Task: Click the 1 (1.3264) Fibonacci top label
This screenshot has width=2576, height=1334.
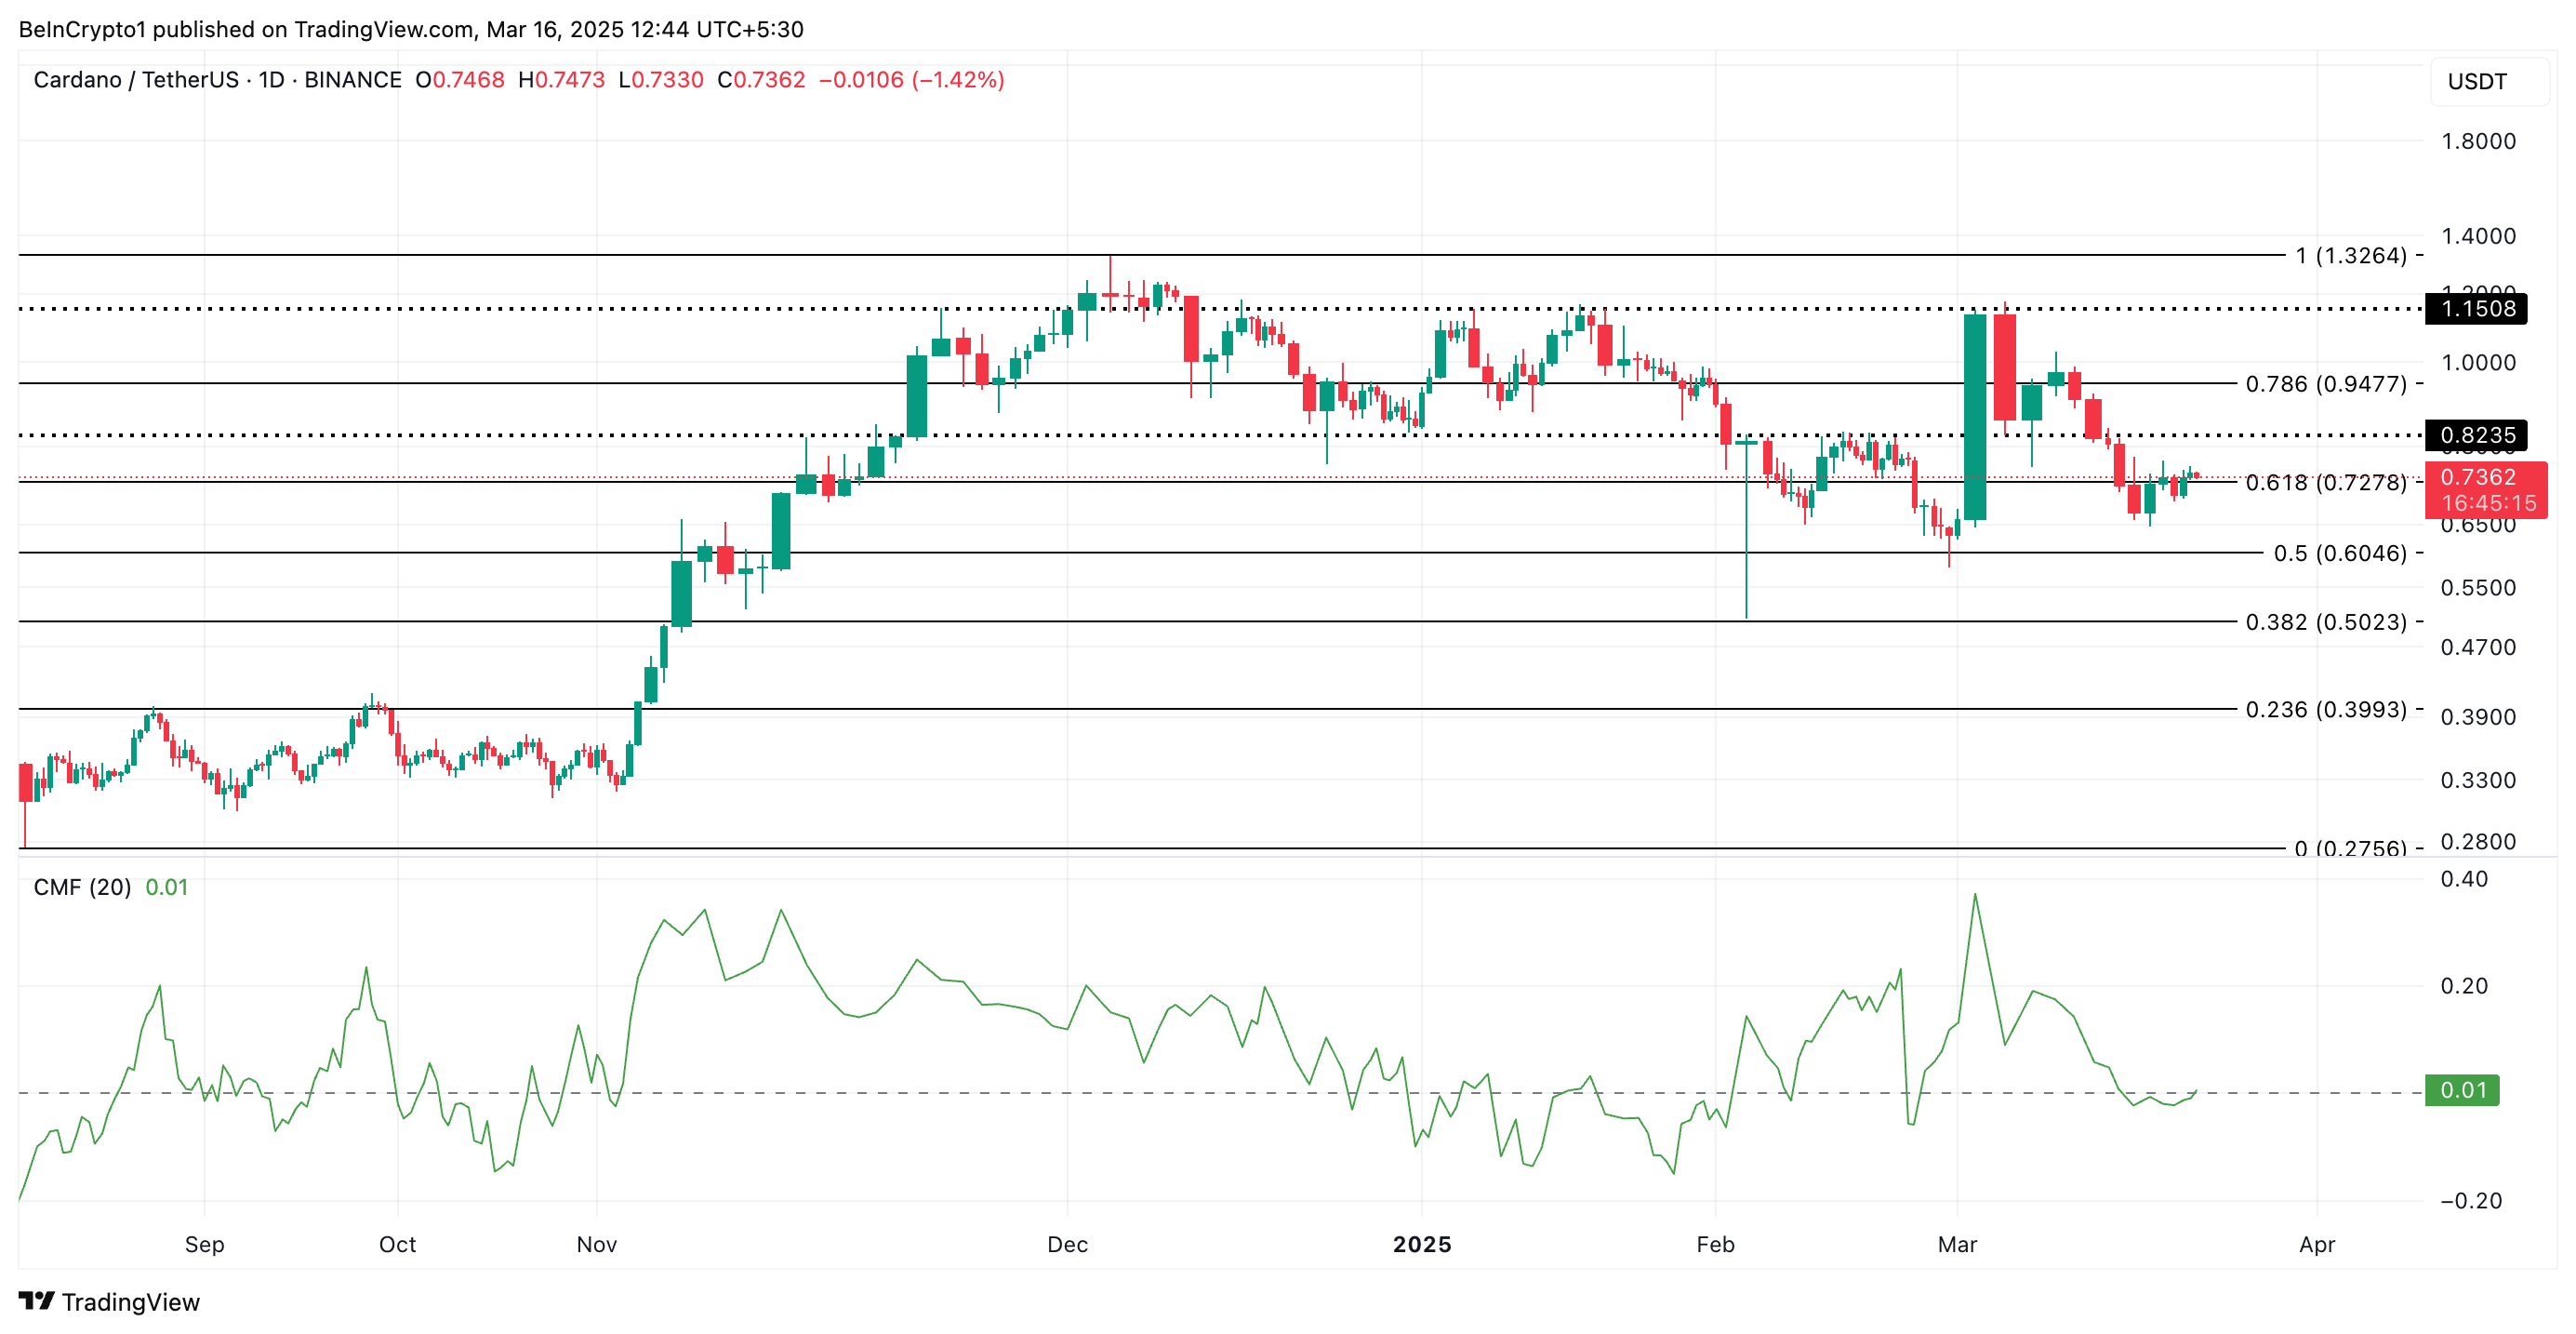Action: coord(2350,256)
